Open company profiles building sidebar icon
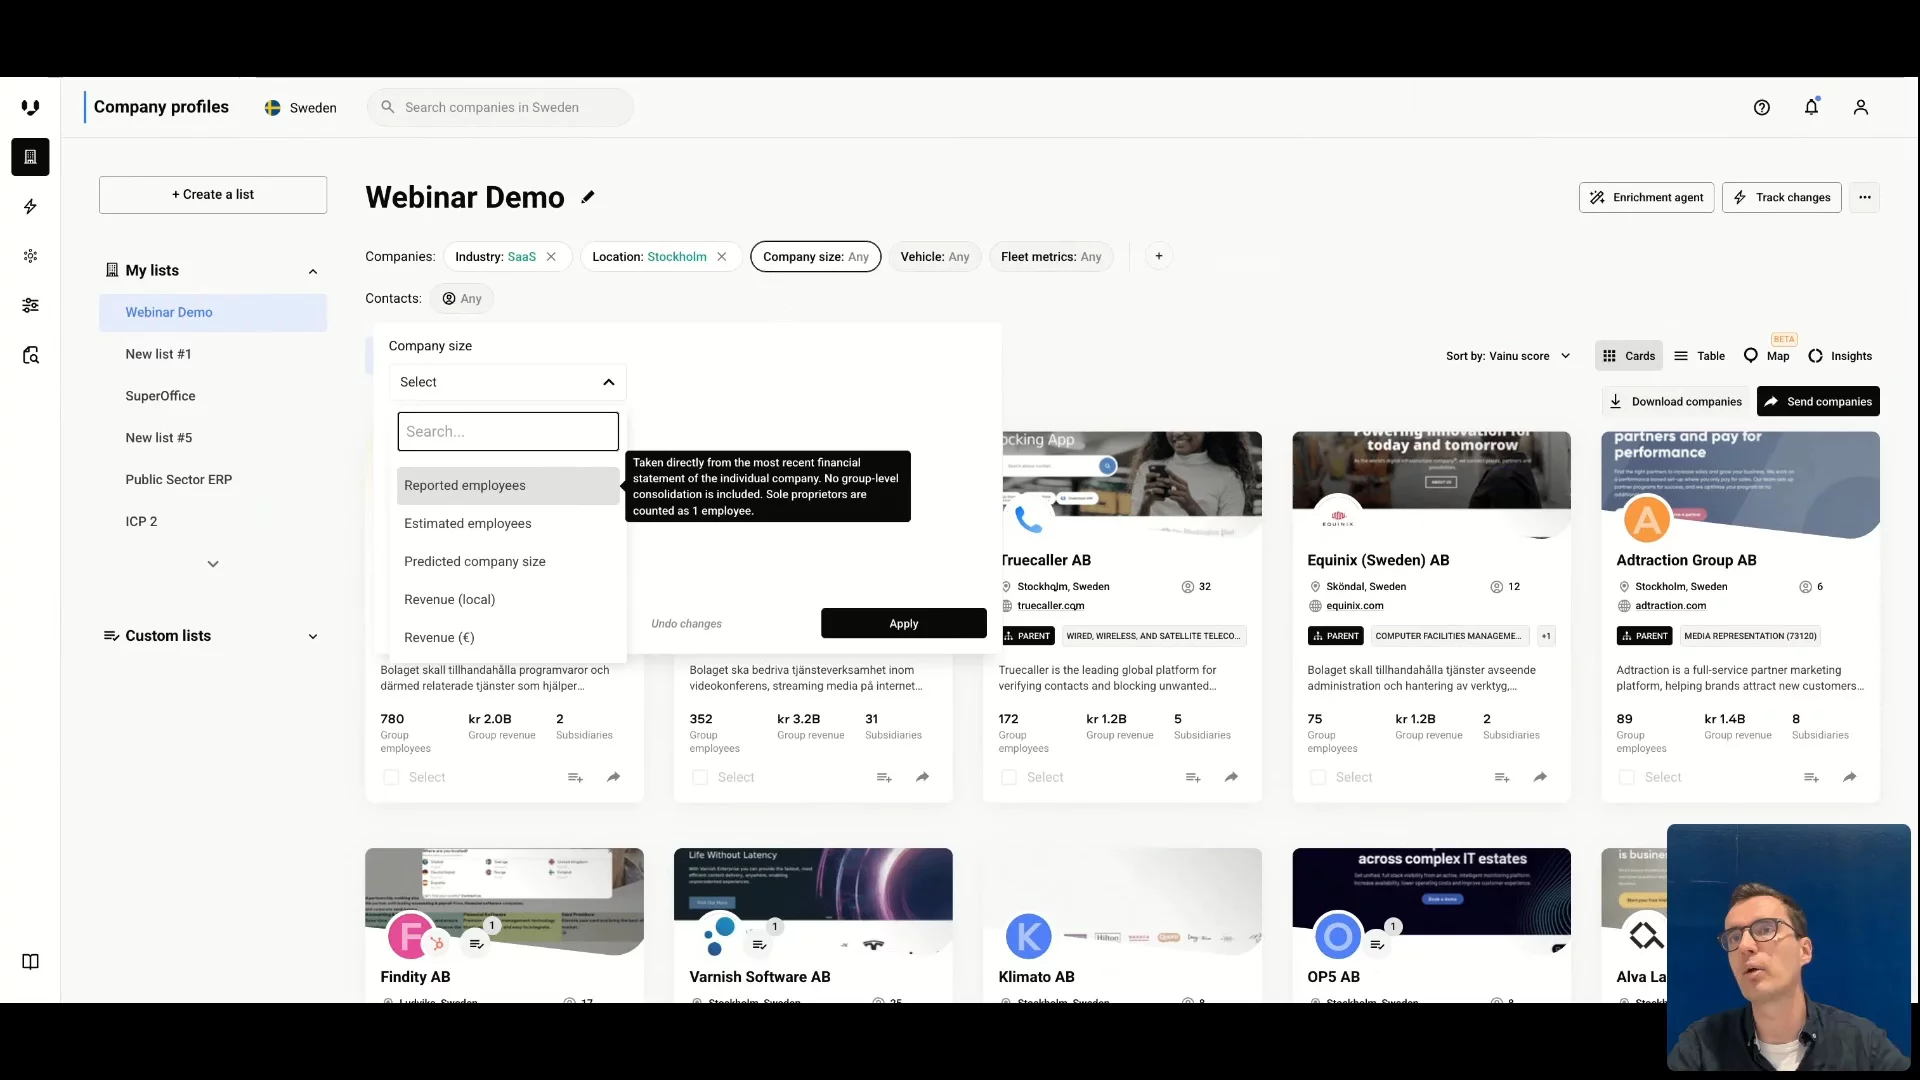This screenshot has height=1080, width=1920. click(30, 157)
